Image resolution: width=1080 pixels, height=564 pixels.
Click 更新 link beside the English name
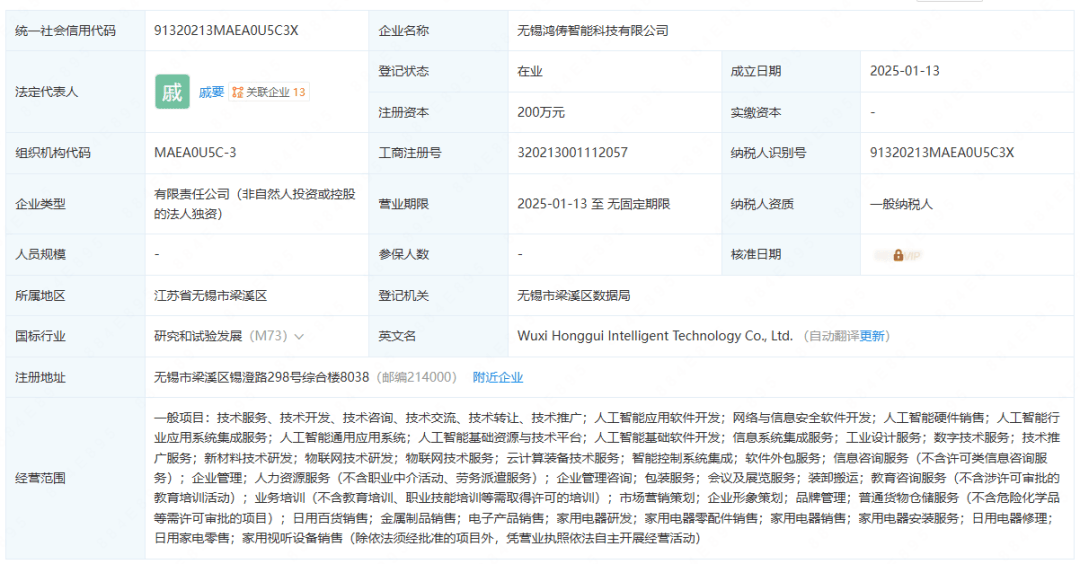[872, 336]
